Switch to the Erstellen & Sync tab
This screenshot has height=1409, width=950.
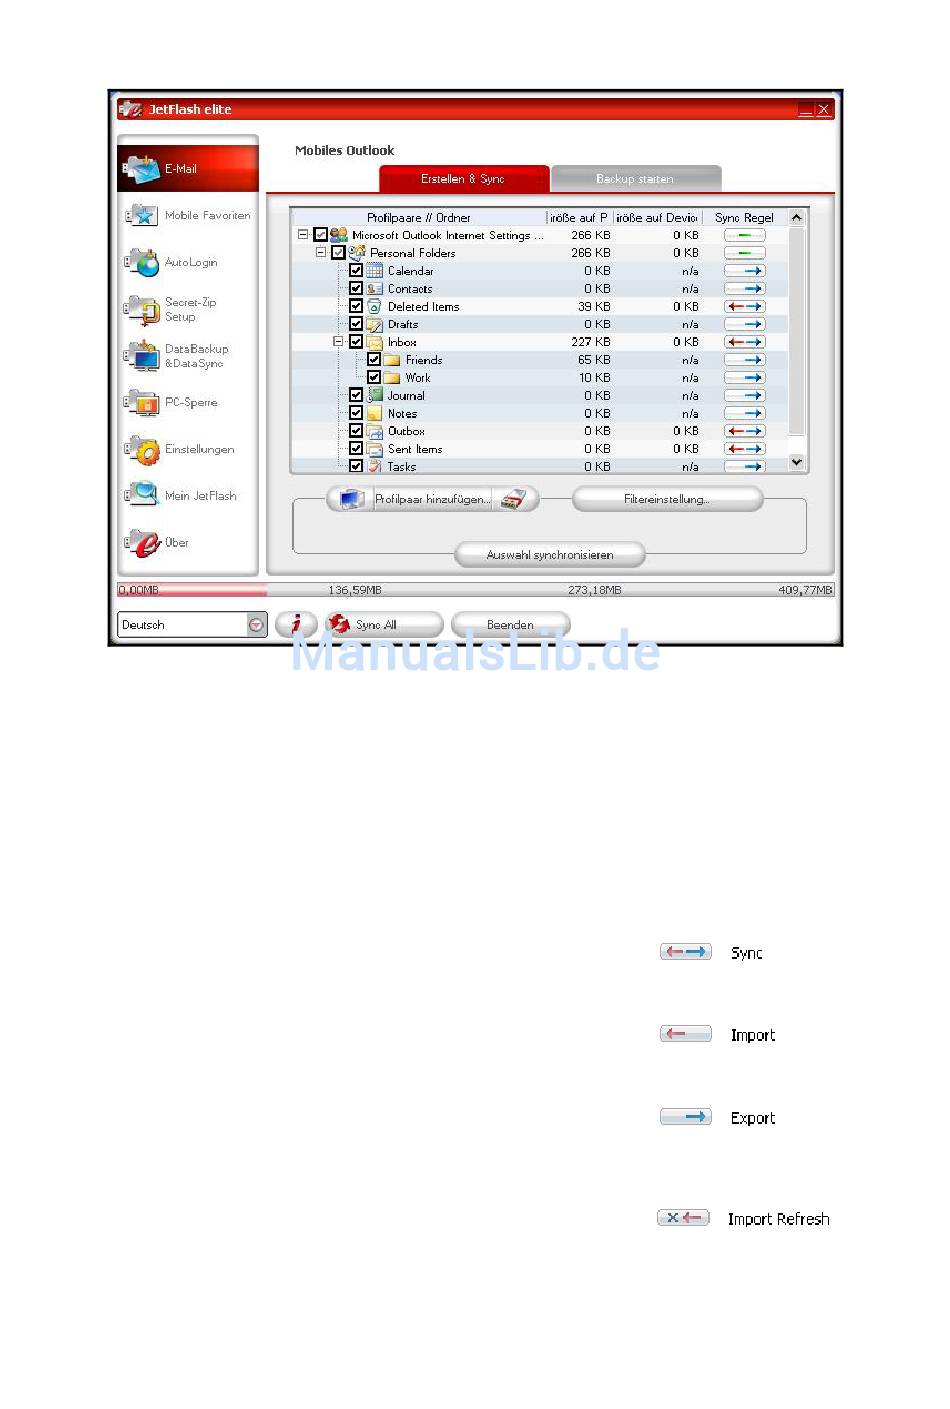pos(463,179)
